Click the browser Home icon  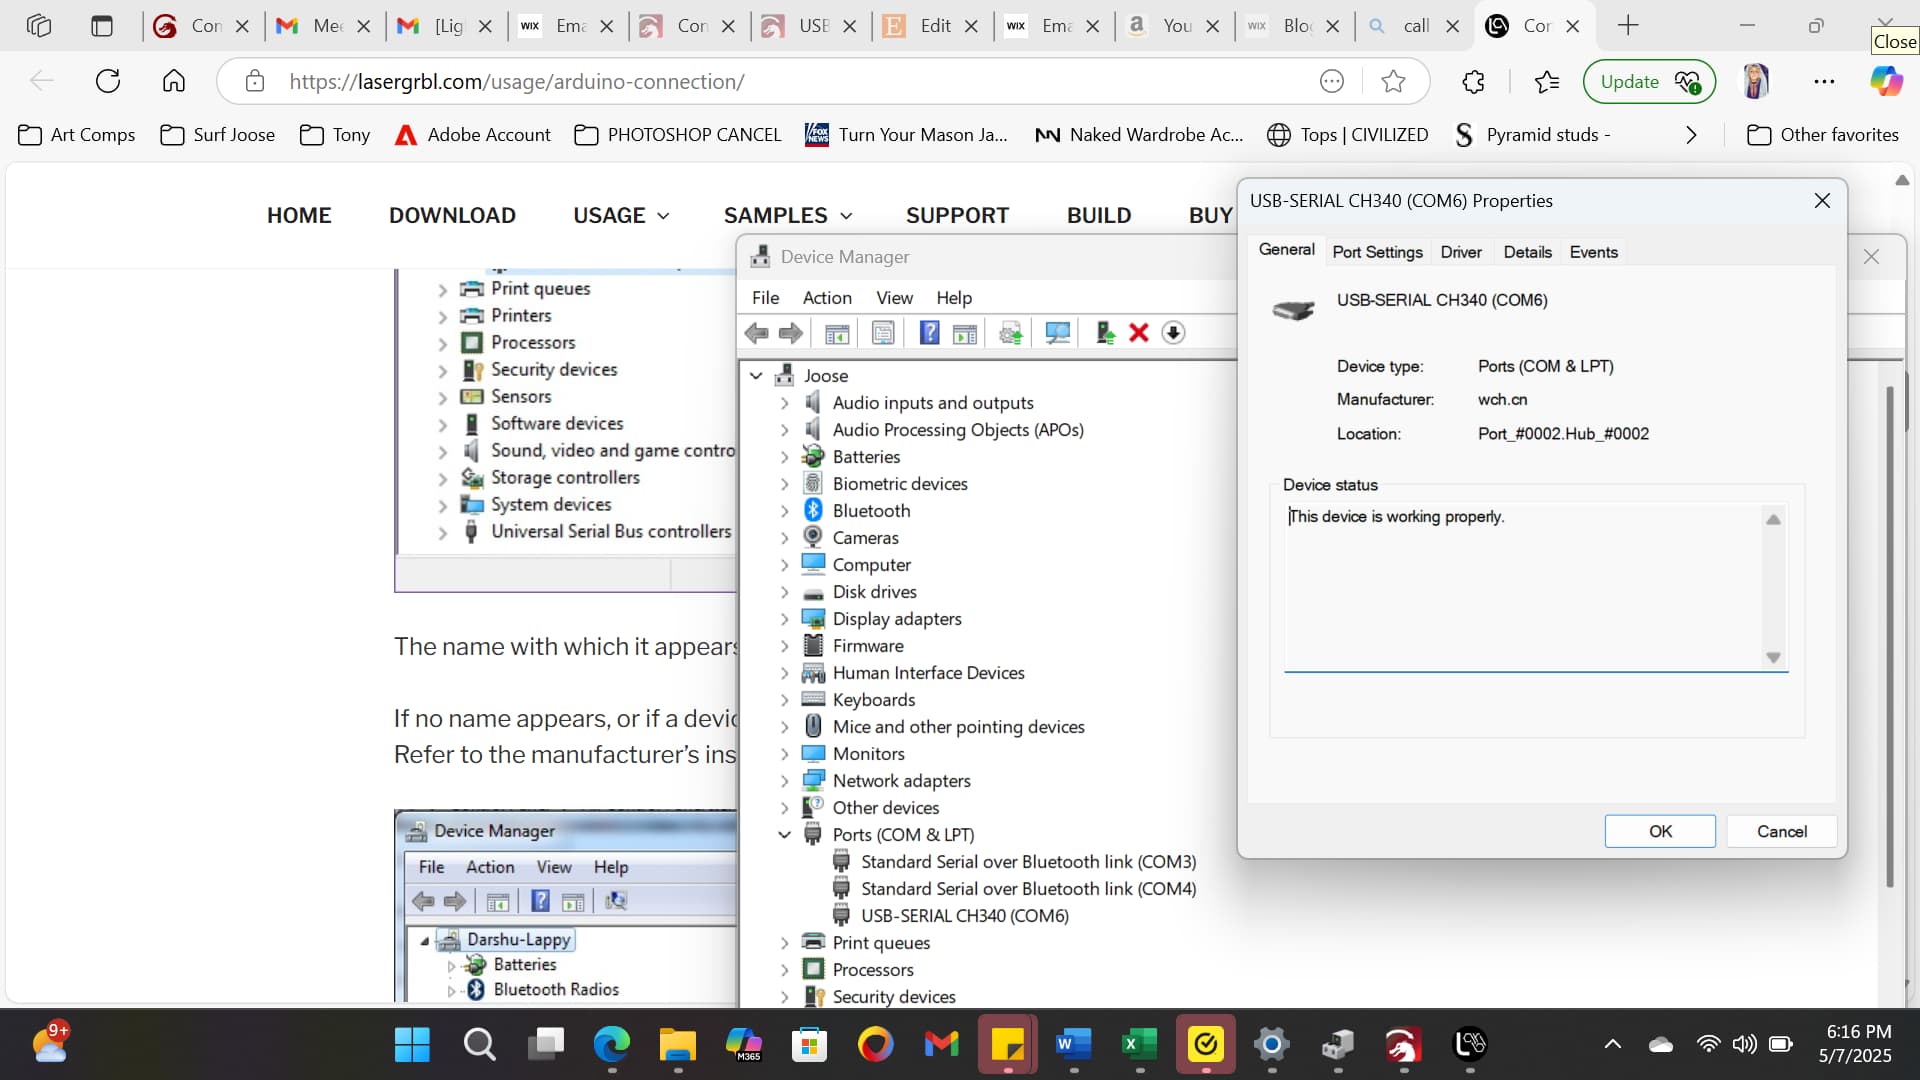coord(174,81)
